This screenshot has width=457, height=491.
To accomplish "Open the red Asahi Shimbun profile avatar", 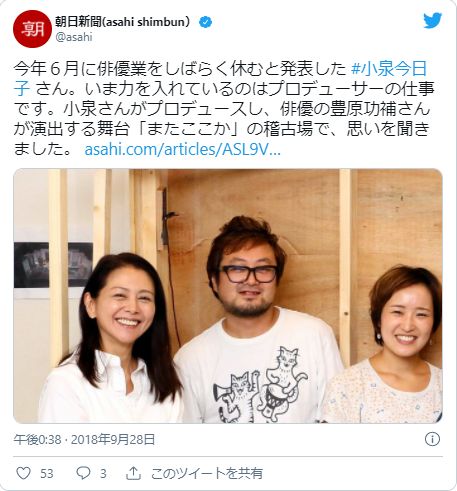I will coord(32,29).
